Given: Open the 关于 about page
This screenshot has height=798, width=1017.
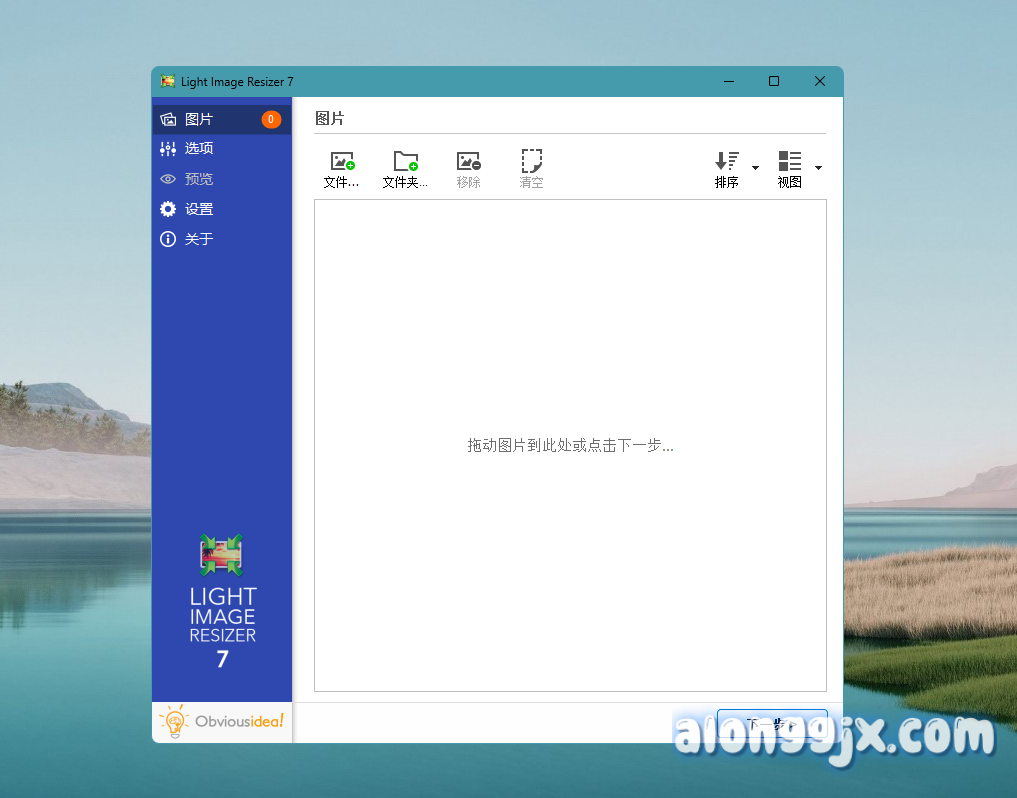Looking at the screenshot, I should pos(199,239).
